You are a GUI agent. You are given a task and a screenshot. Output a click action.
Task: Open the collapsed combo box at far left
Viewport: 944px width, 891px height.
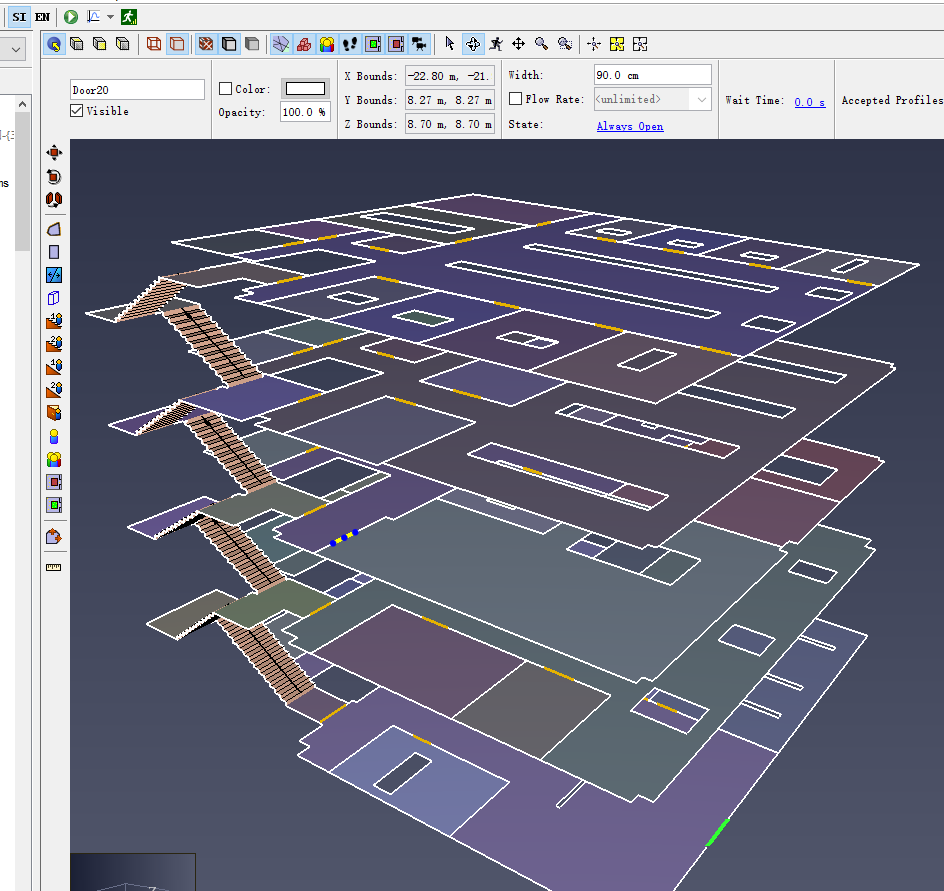click(17, 48)
